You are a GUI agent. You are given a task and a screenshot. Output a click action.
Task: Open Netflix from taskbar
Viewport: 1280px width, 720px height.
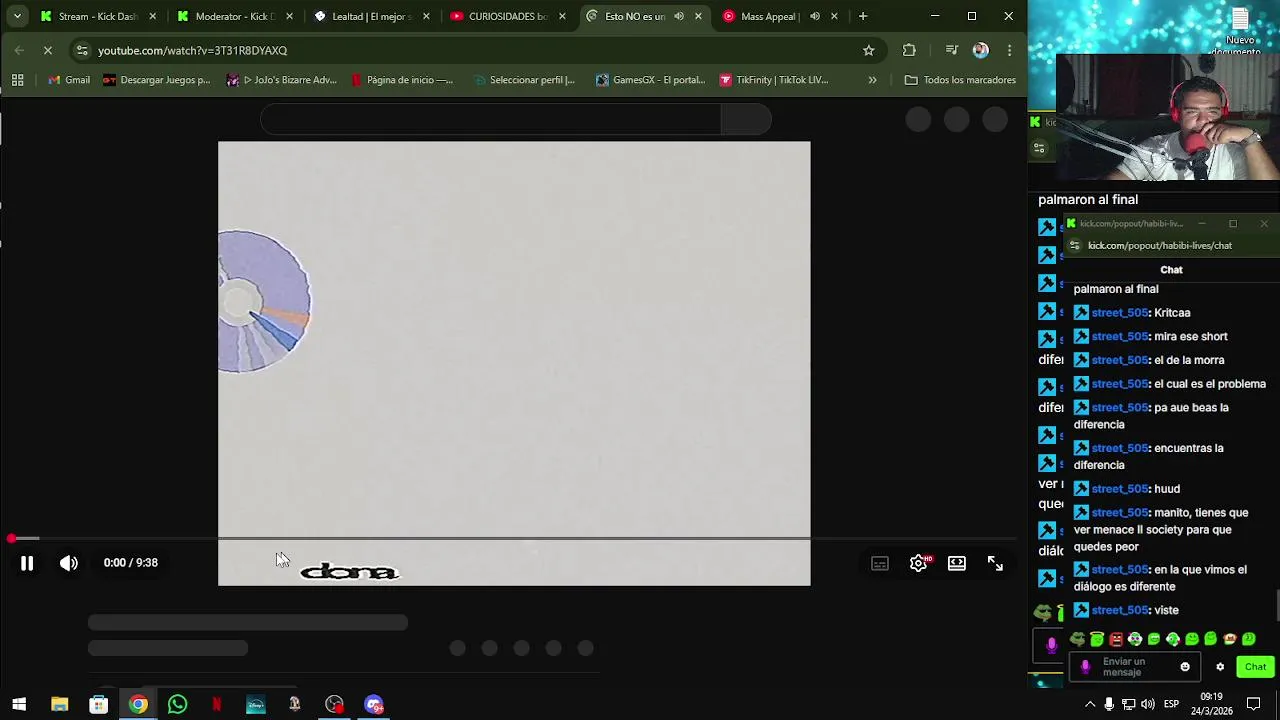(x=216, y=705)
